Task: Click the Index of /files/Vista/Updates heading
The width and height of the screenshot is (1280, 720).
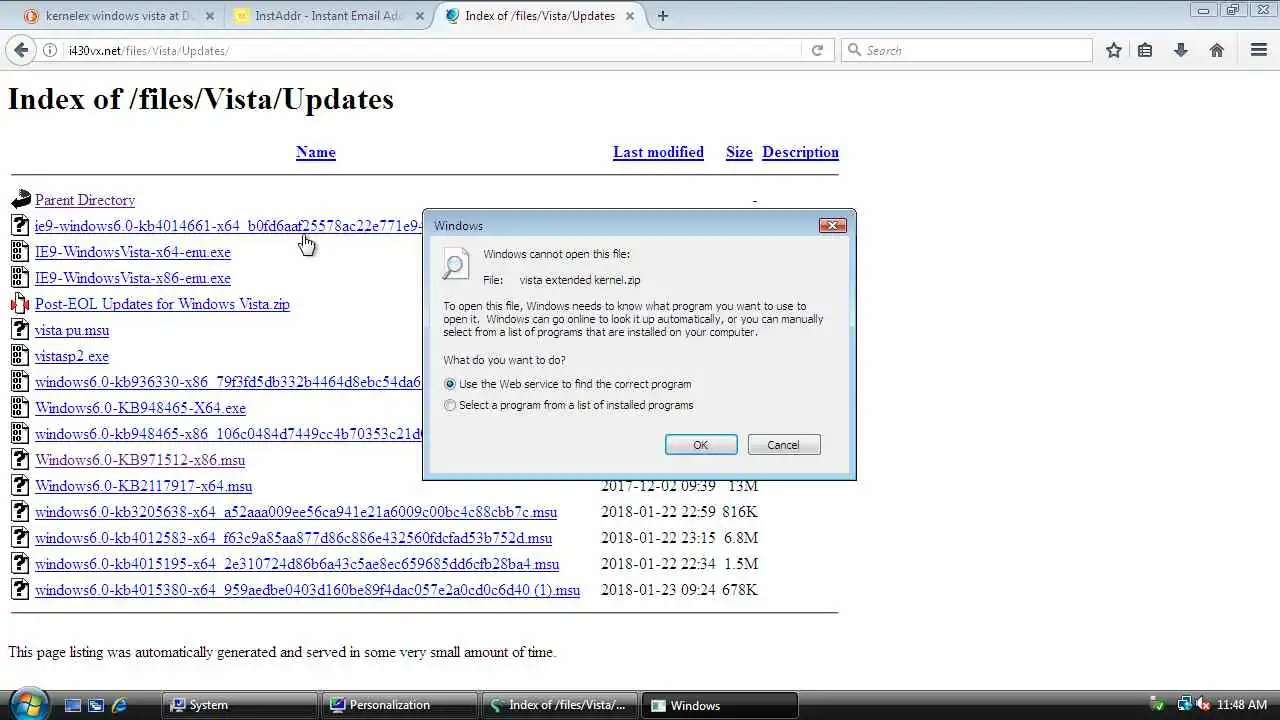Action: pos(201,99)
